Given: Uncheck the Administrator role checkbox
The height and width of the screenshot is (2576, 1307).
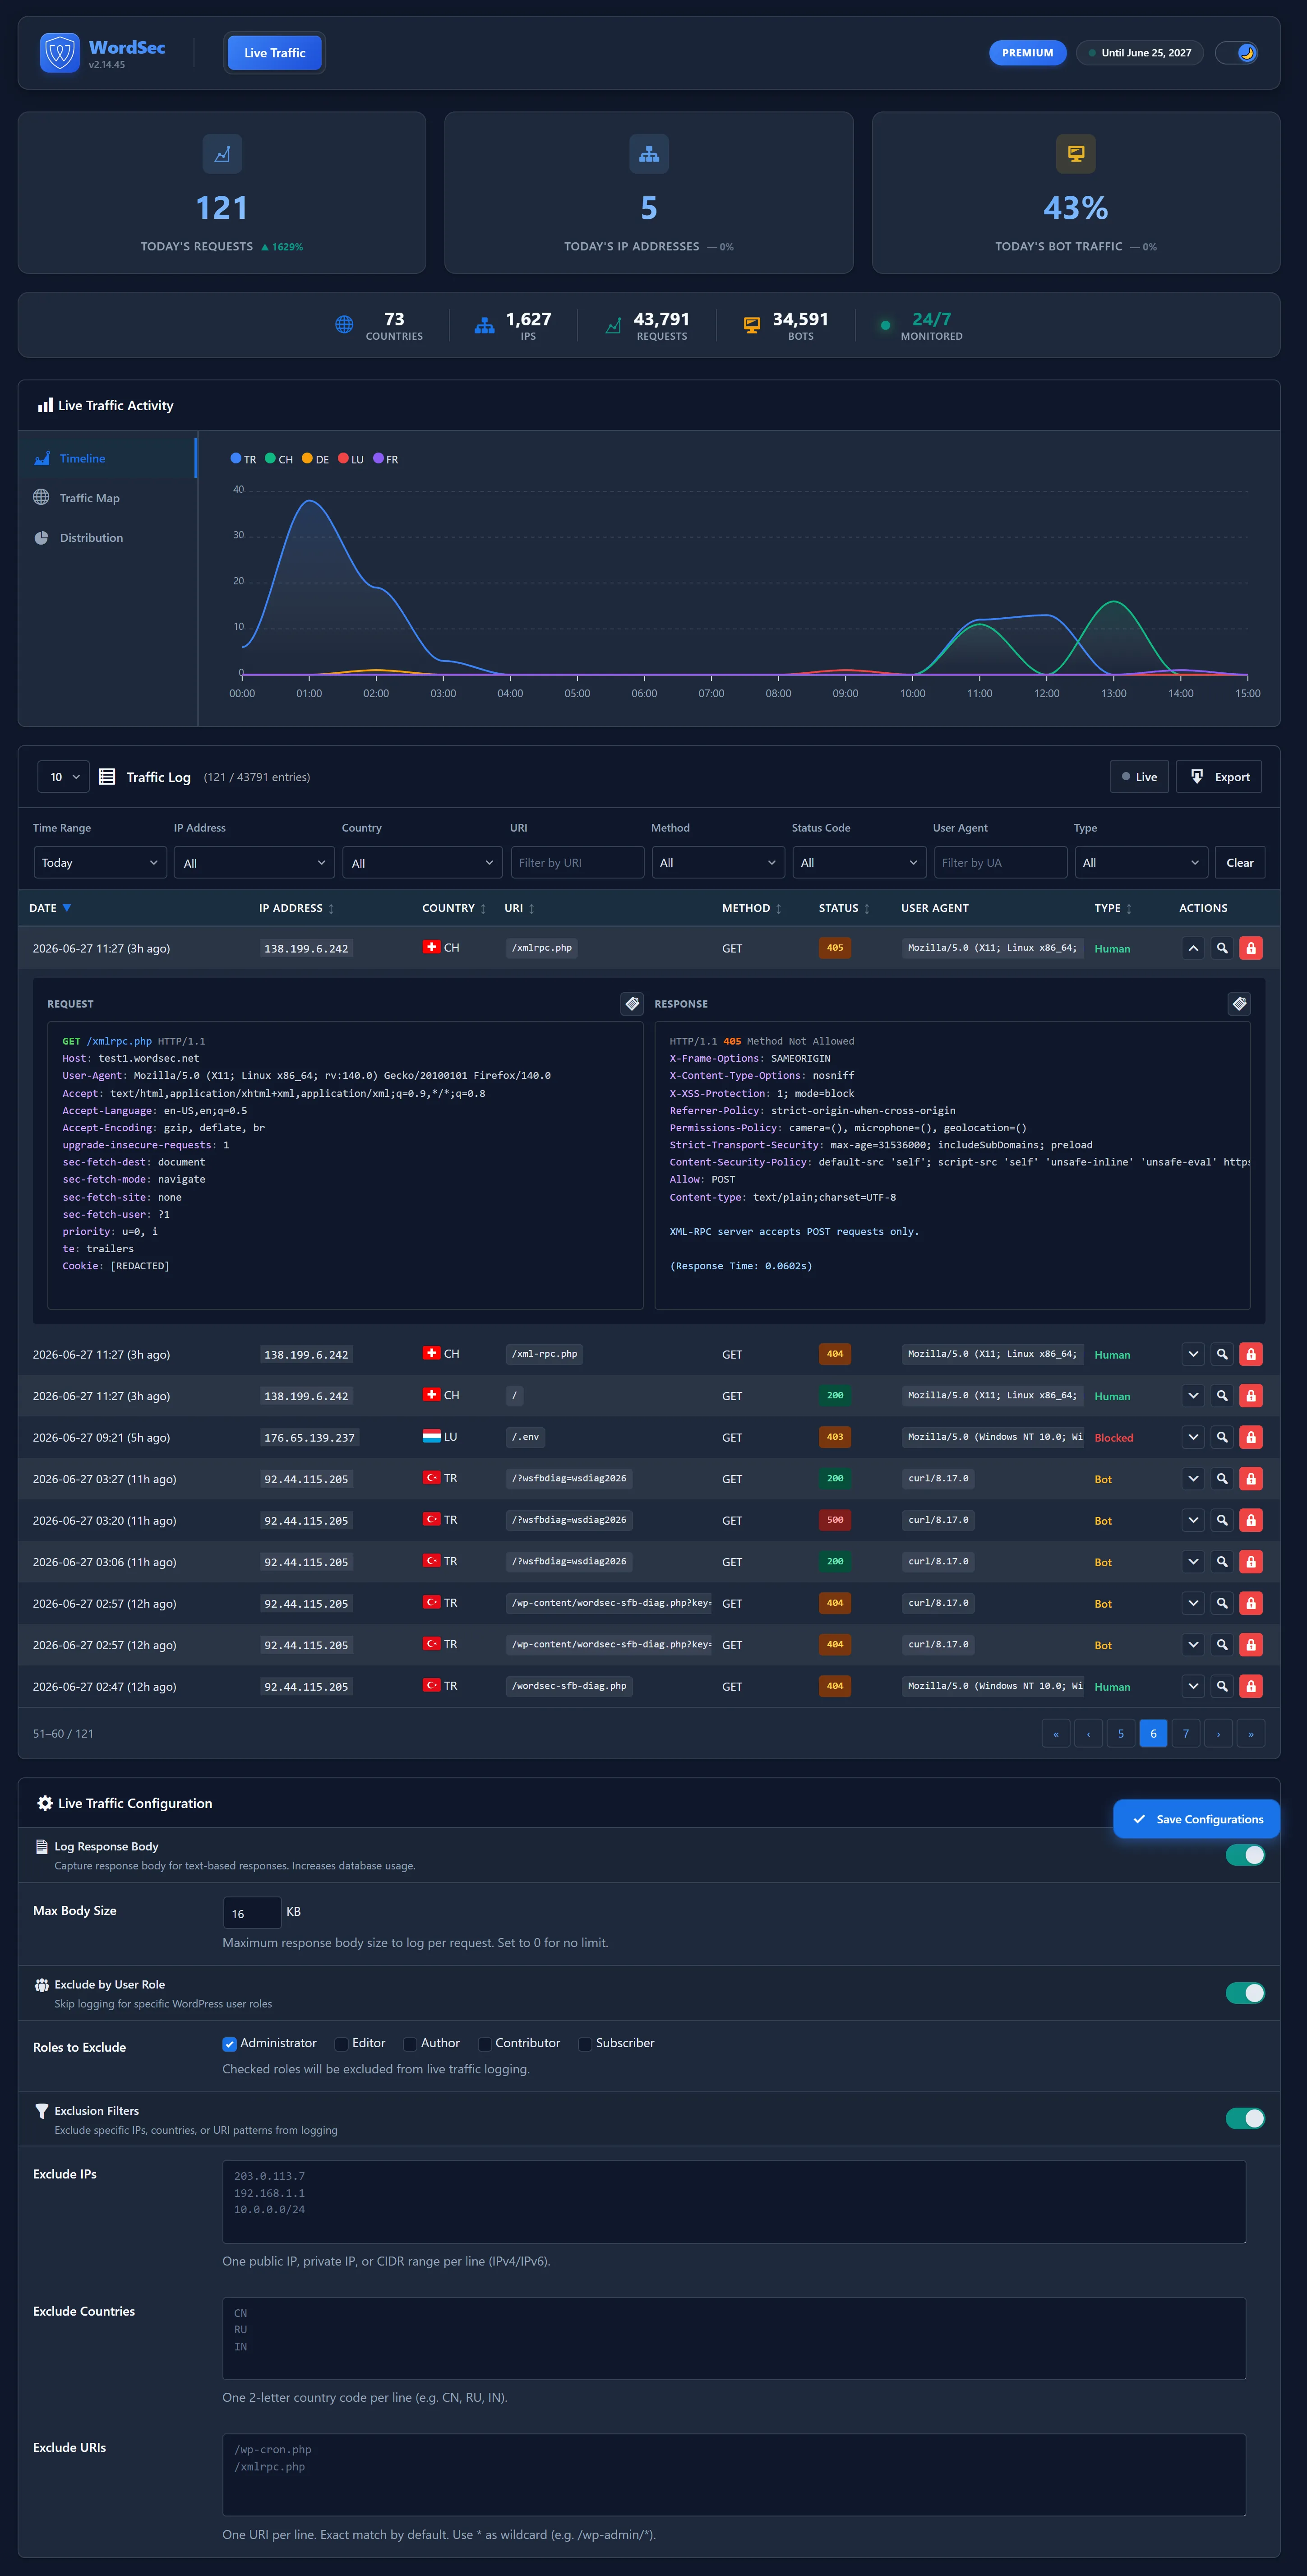Looking at the screenshot, I should tap(229, 2044).
